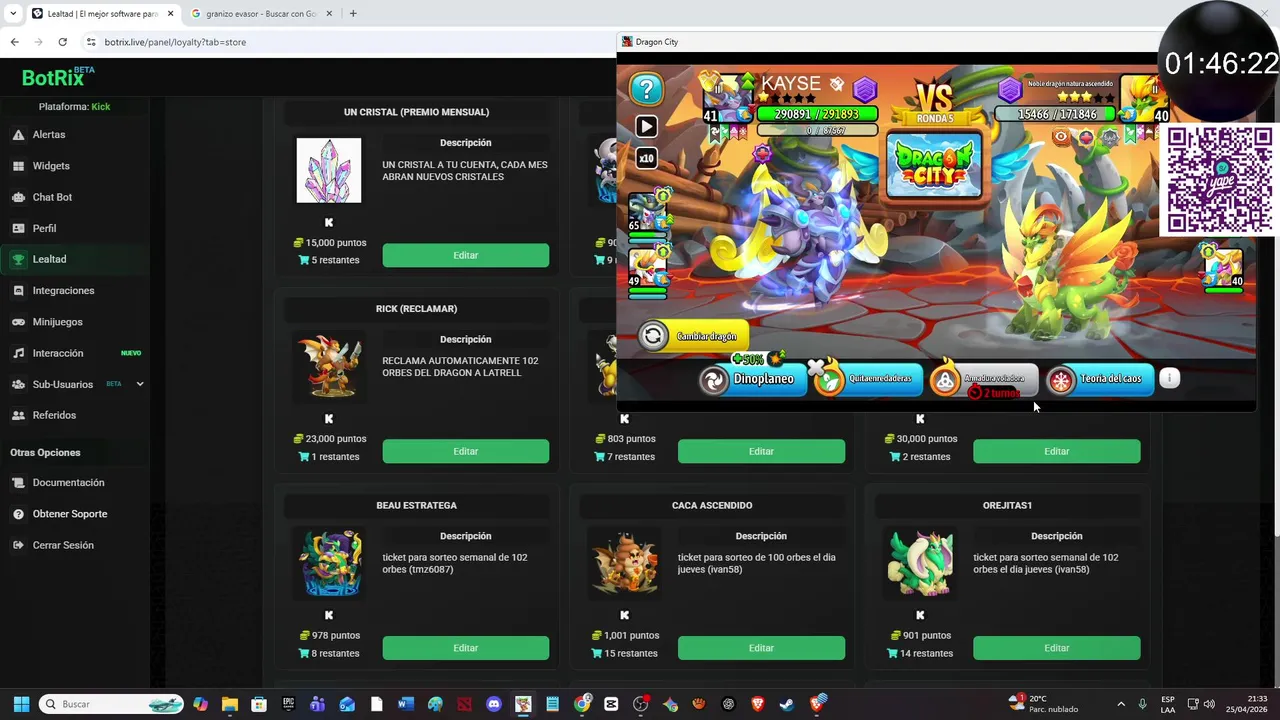The width and height of the screenshot is (1280, 720).
Task: Edit the reward costing 803 puntos
Action: point(761,451)
